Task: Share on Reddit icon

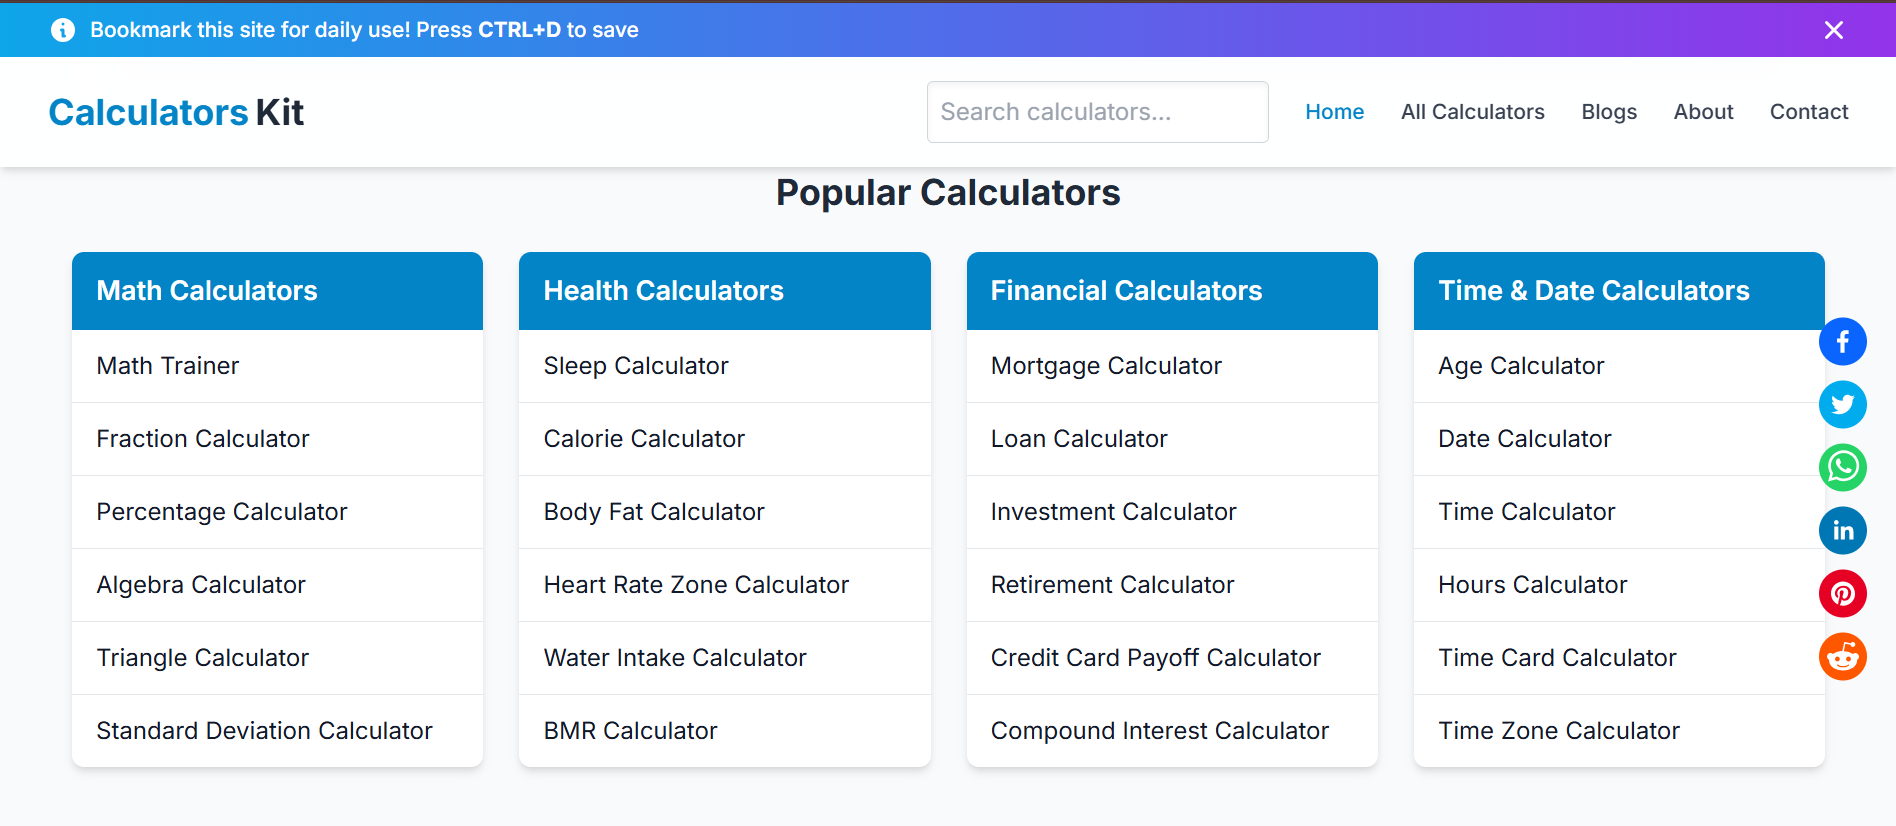Action: (x=1842, y=657)
